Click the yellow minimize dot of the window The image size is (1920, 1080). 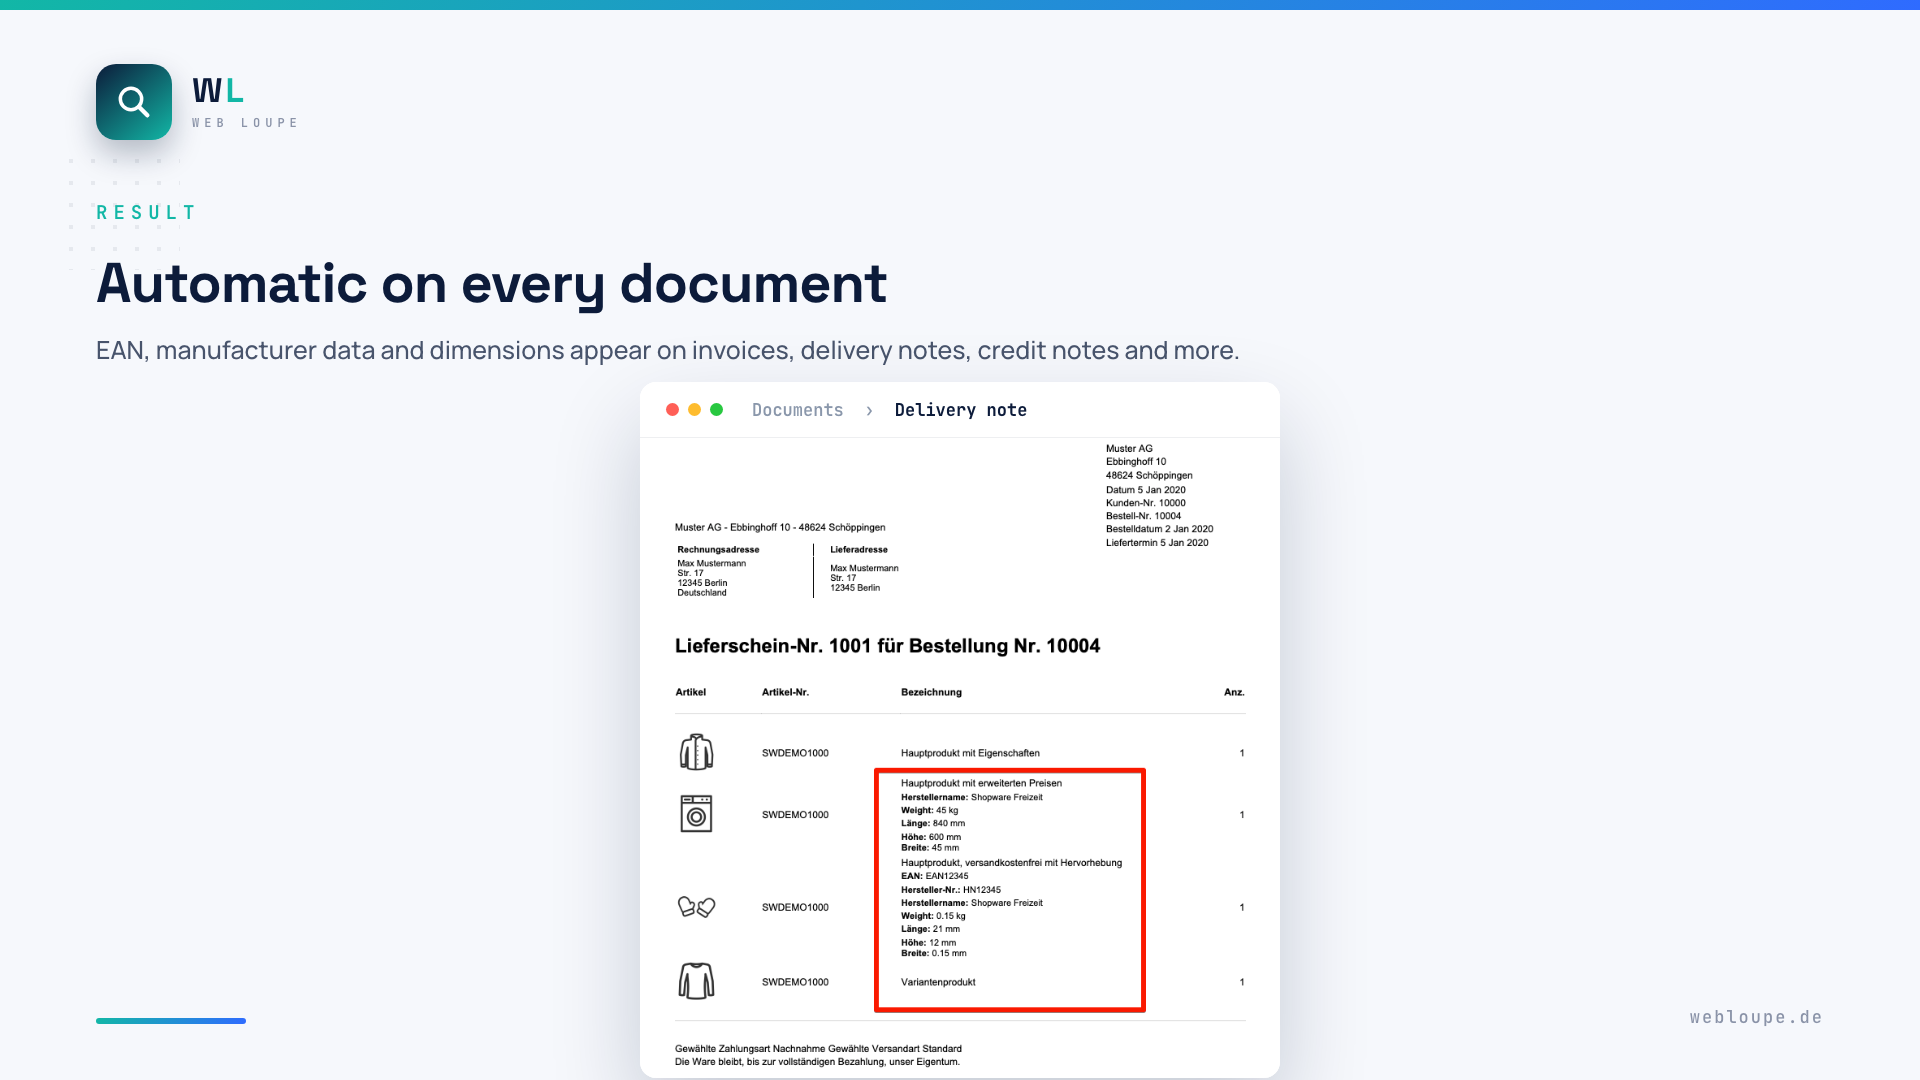pos(694,410)
